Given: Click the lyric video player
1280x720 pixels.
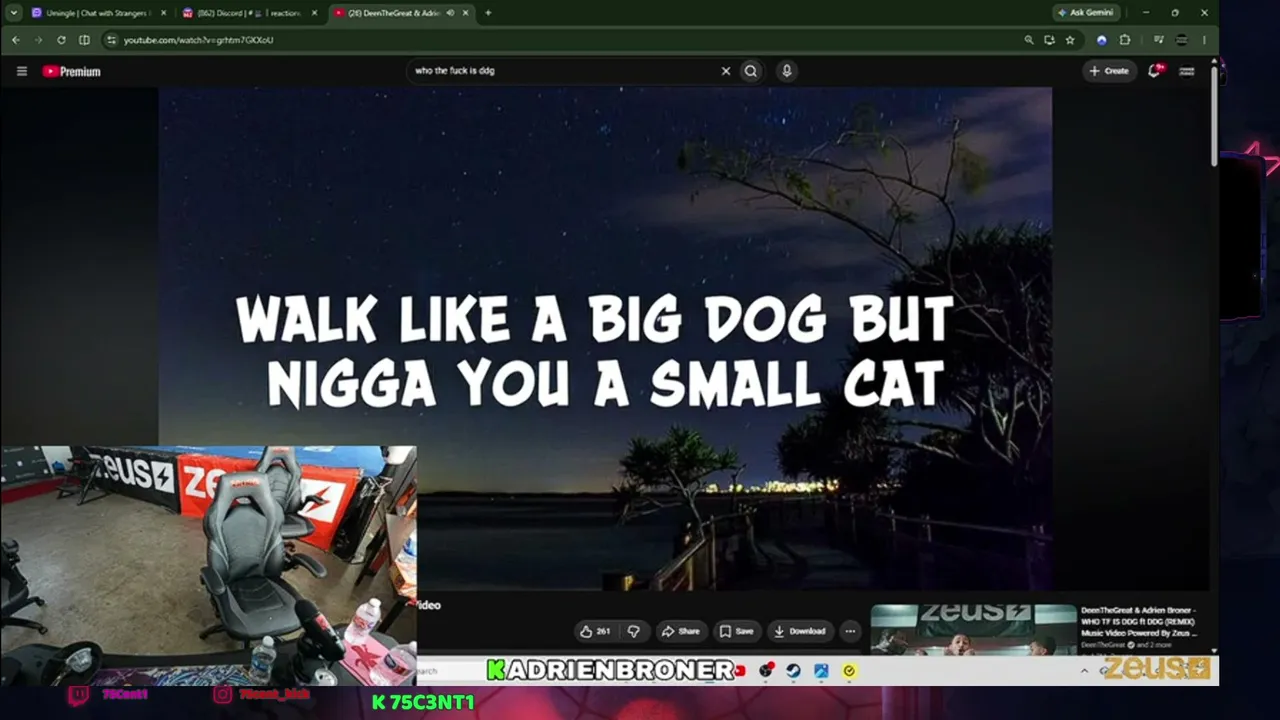Looking at the screenshot, I should 605,338.
